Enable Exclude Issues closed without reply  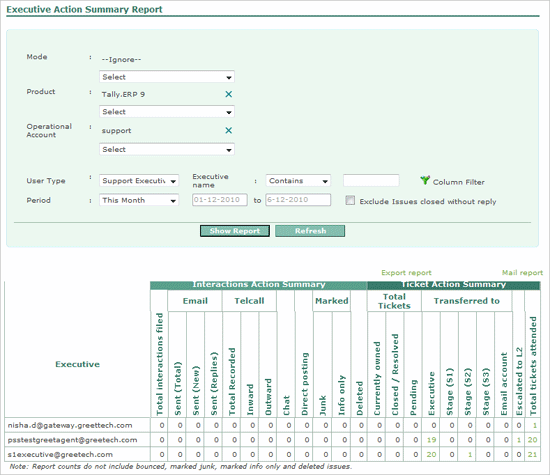click(350, 200)
